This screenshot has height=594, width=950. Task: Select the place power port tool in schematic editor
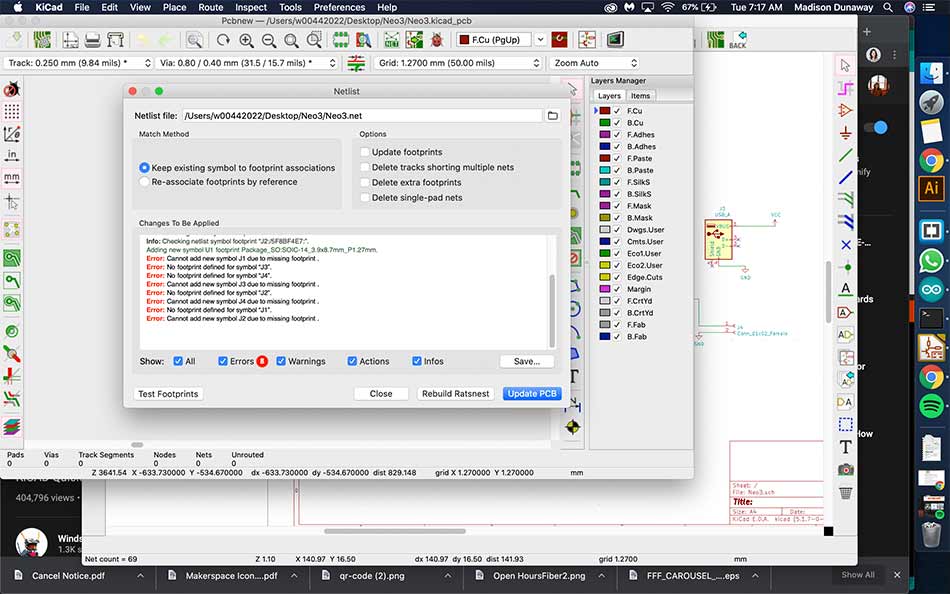pos(846,133)
